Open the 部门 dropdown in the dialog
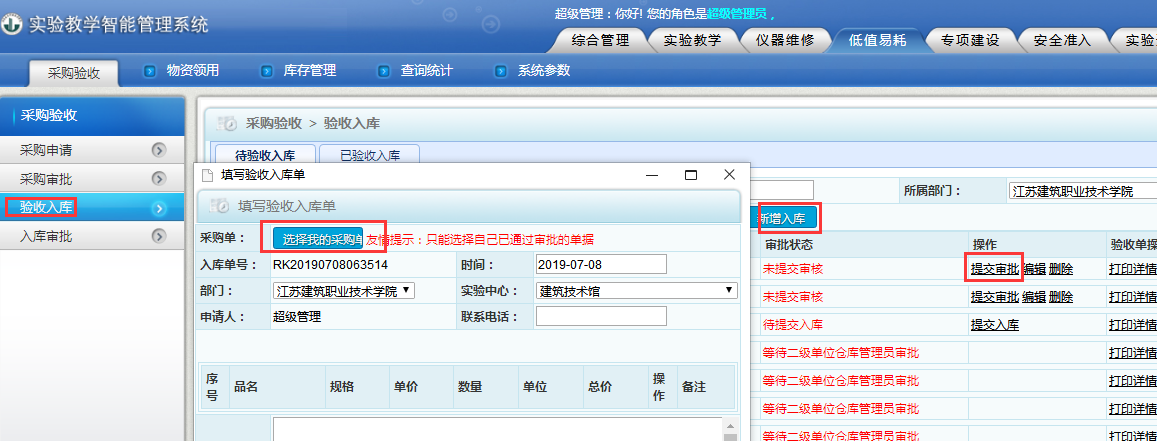The width and height of the screenshot is (1157, 441). pos(344,291)
